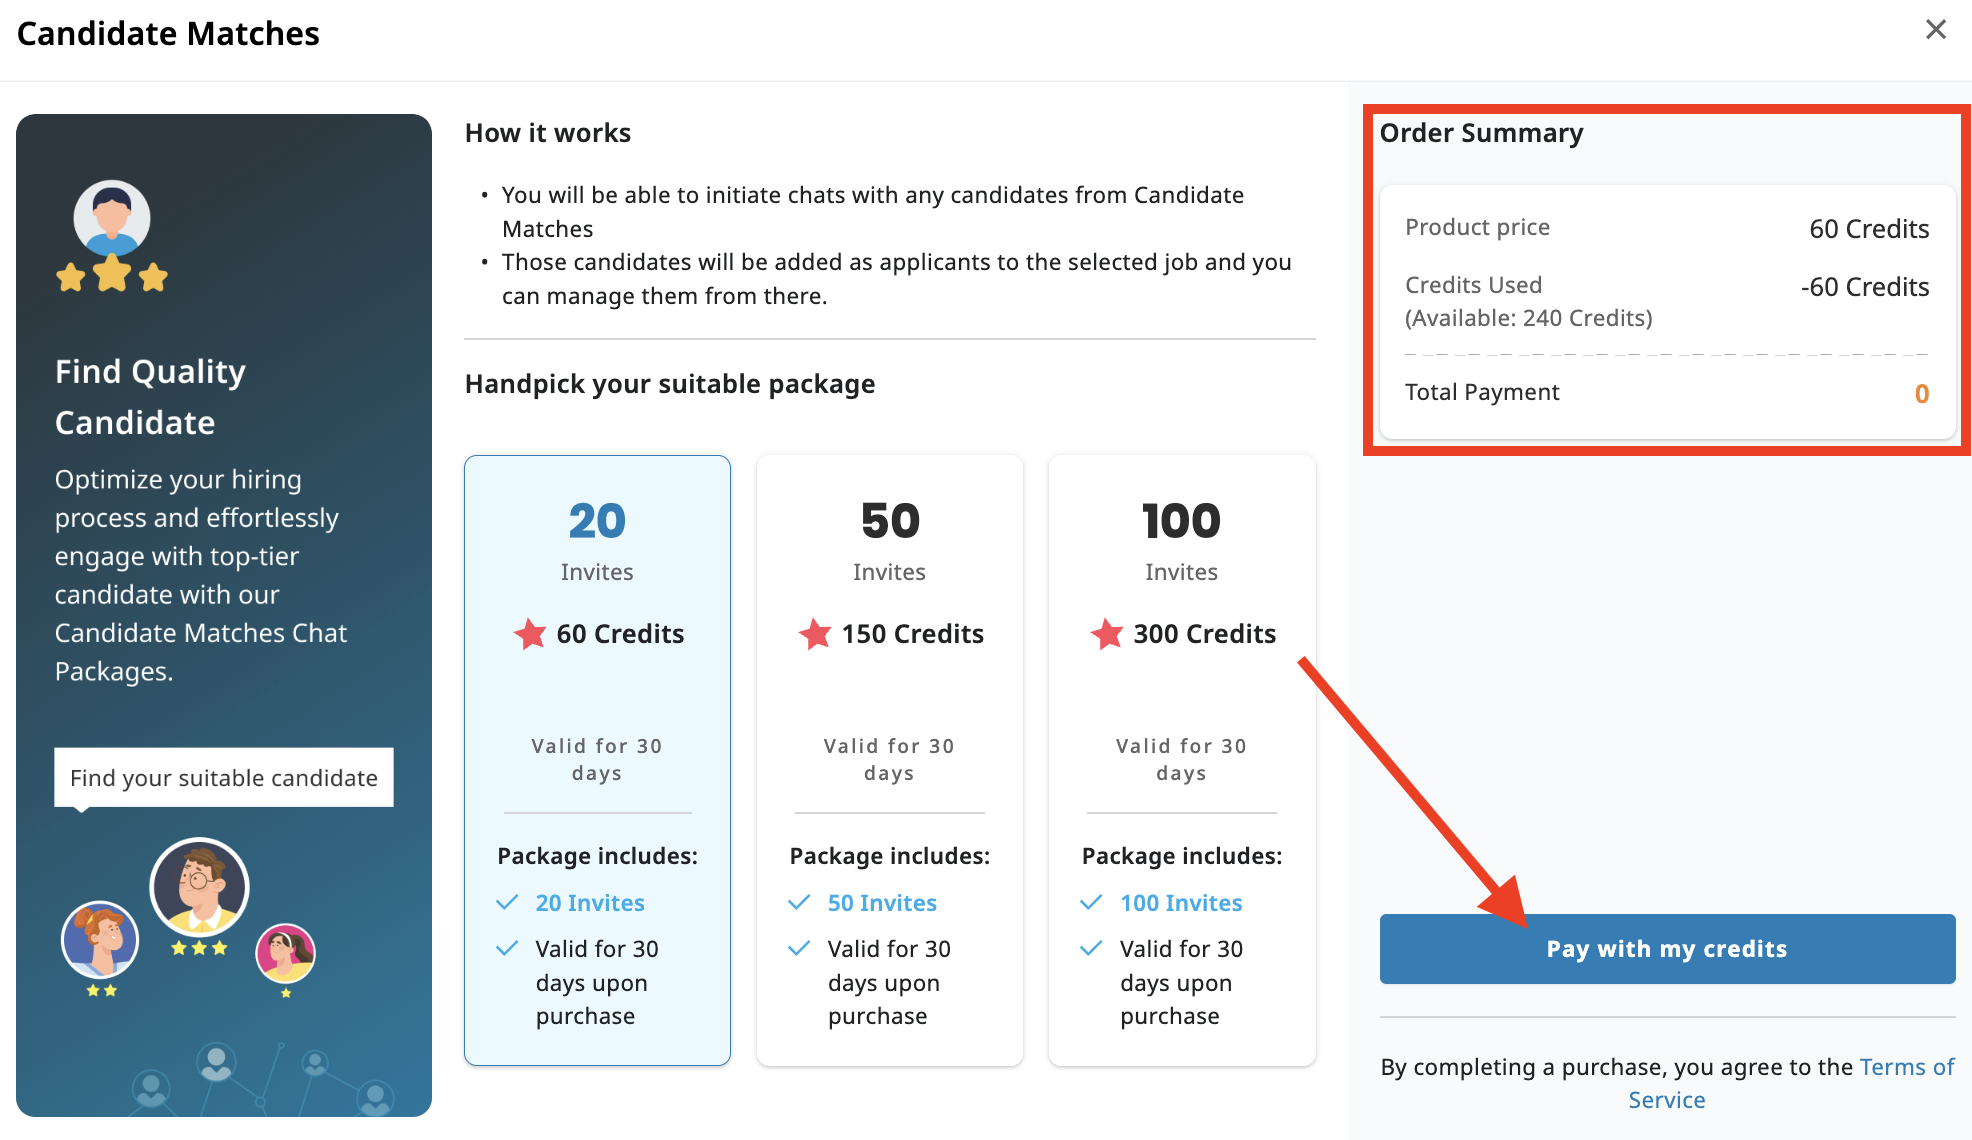Viewport: 1972px width, 1140px height.
Task: Close the Candidate Matches dialog
Action: click(1937, 30)
